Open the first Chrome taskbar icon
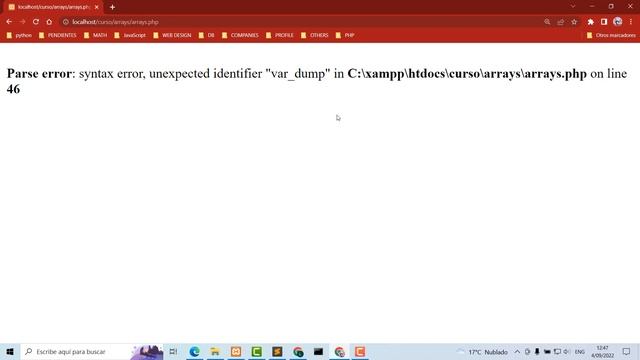 coord(298,351)
